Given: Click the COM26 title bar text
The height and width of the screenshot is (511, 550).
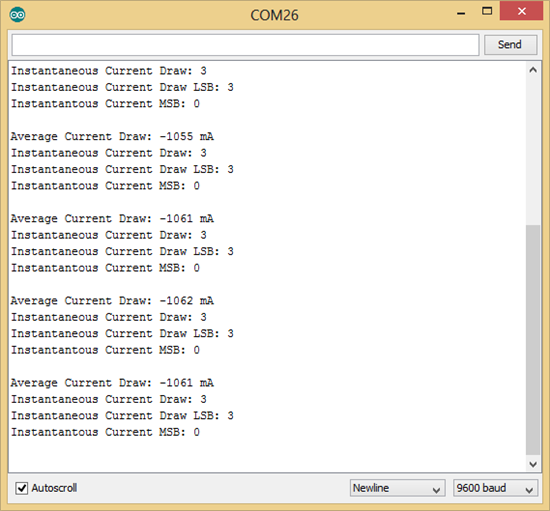Looking at the screenshot, I should coord(274,15).
